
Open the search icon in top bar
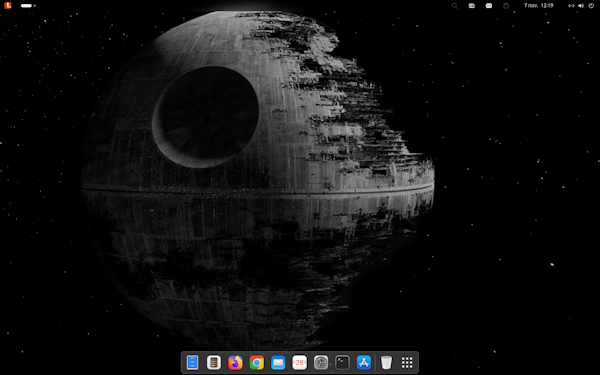click(455, 6)
